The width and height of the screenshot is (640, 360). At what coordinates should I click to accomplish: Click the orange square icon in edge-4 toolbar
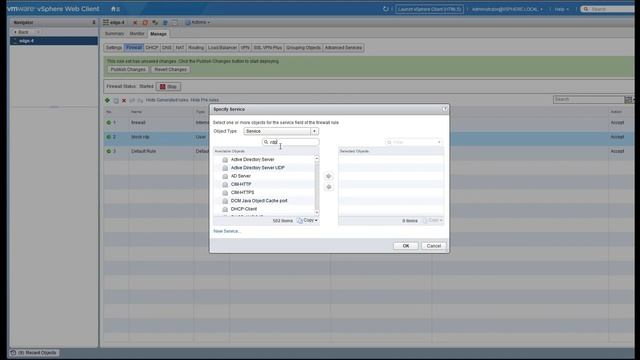click(145, 22)
